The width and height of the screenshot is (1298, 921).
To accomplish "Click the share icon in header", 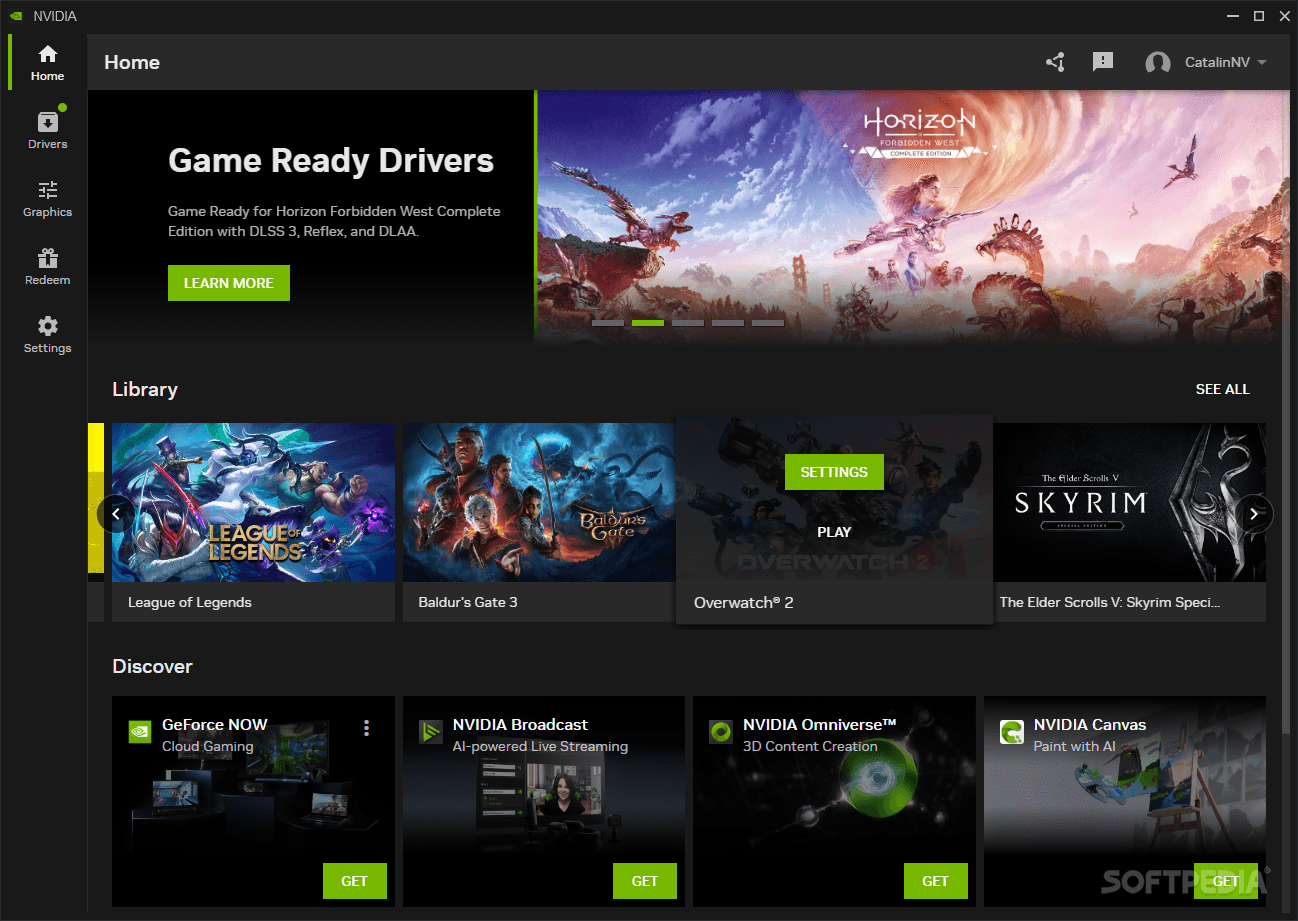I will tap(1055, 62).
